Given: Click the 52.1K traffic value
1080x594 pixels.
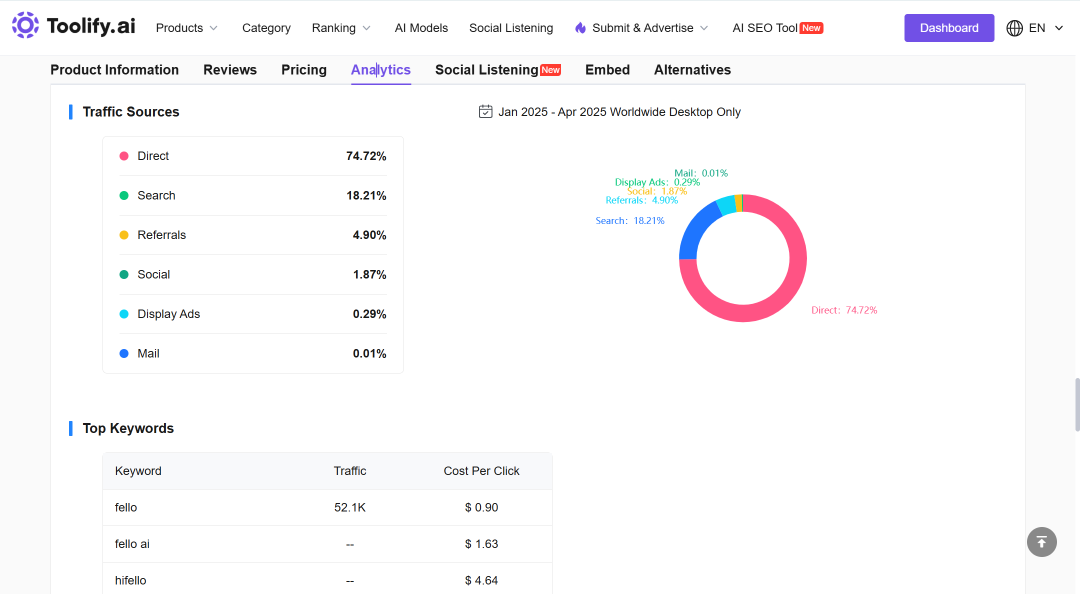Looking at the screenshot, I should 350,507.
